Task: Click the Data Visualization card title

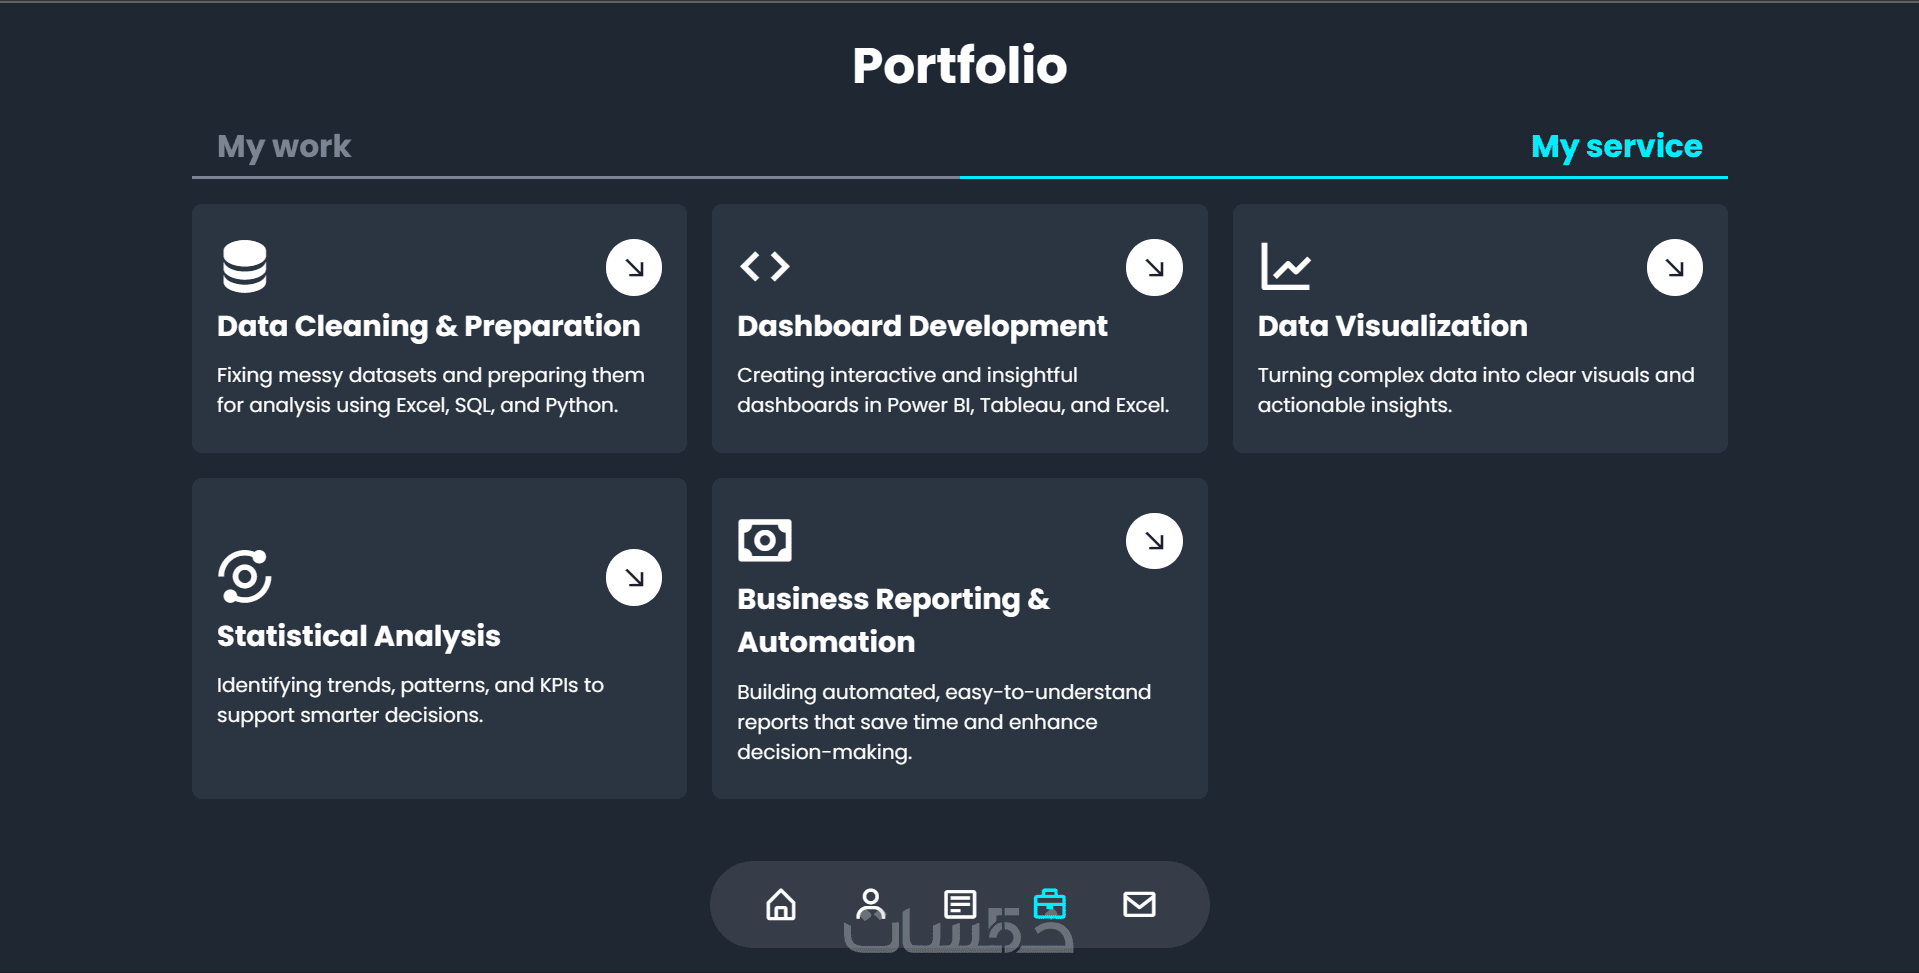Action: (x=1392, y=326)
